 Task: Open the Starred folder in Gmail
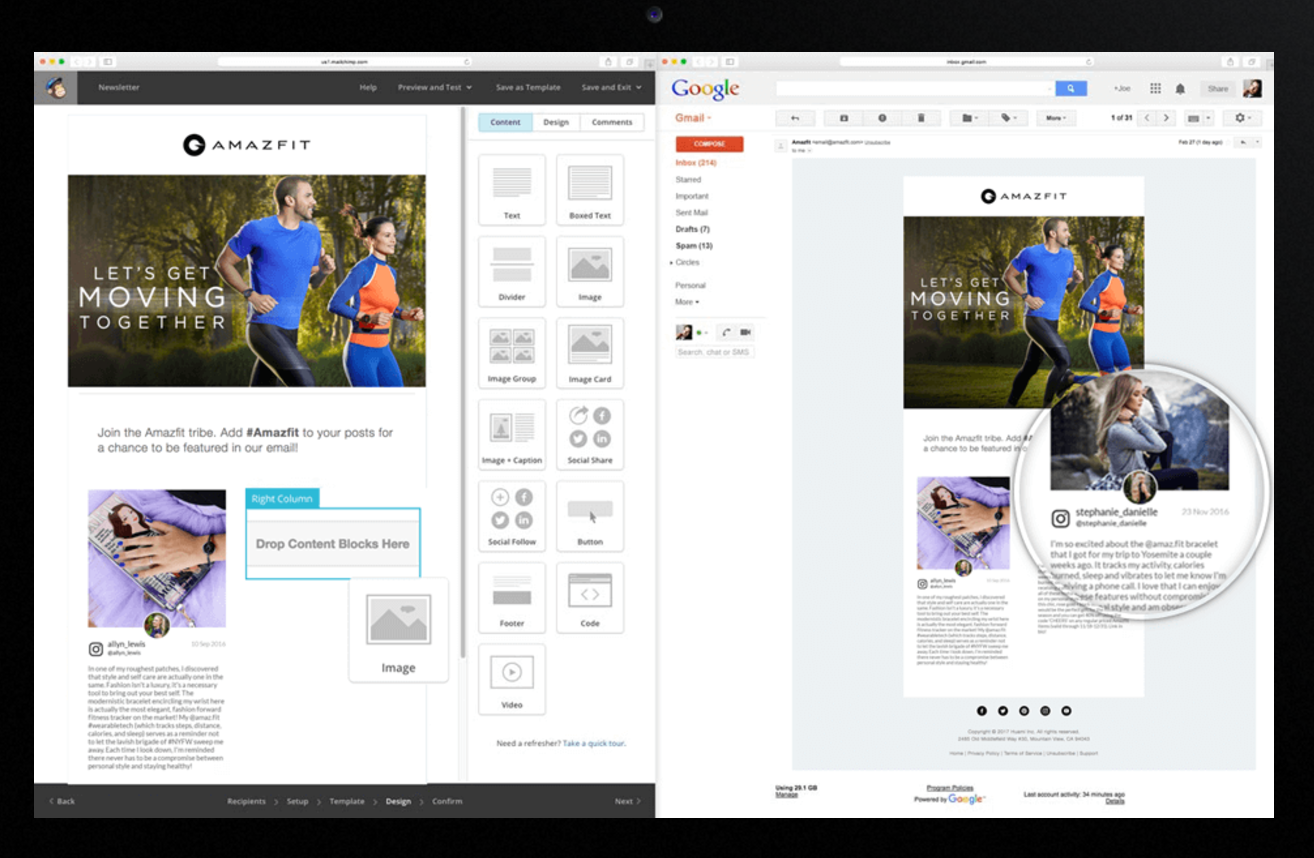point(688,180)
